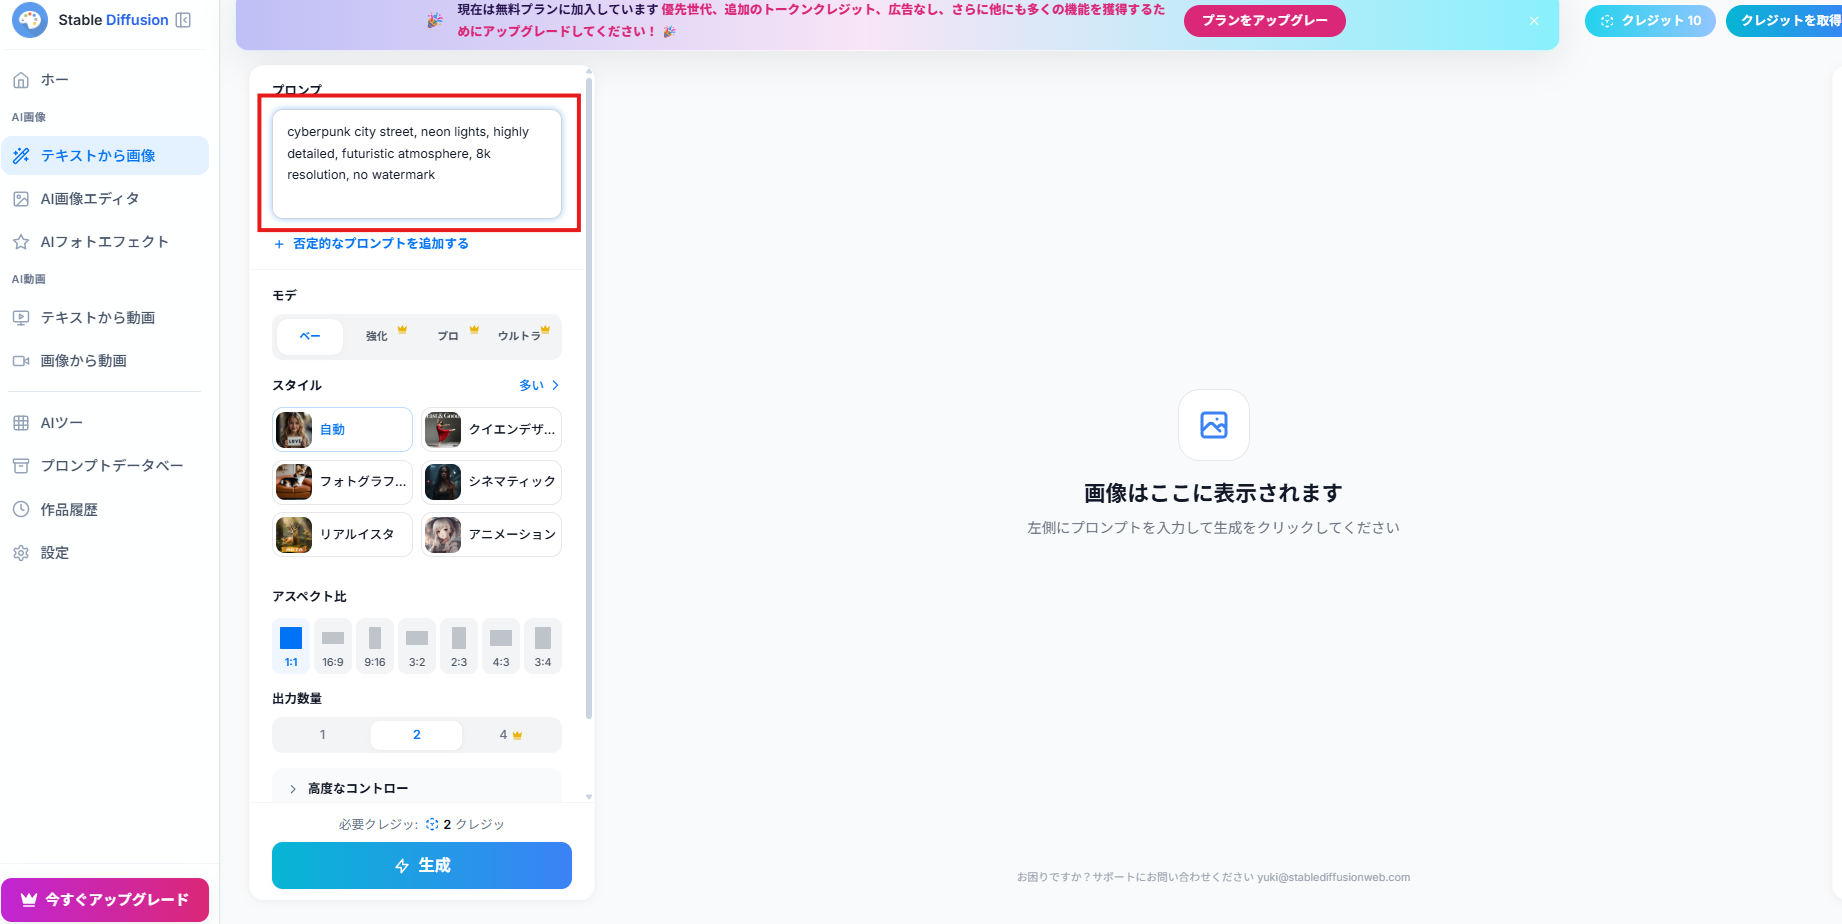Choose the 9:16 aspect ratio
1842x924 pixels.
(x=375, y=645)
